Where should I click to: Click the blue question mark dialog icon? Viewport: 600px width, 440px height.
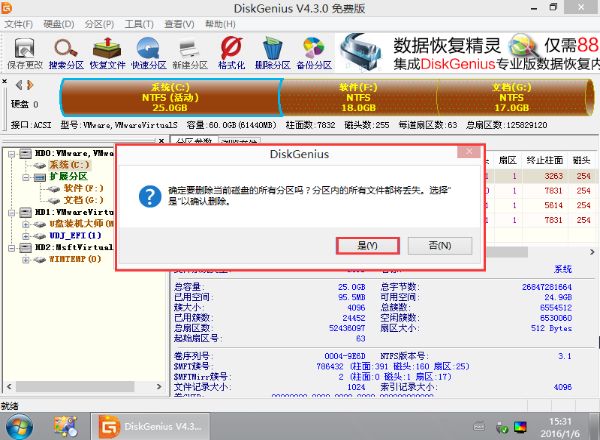tap(150, 196)
